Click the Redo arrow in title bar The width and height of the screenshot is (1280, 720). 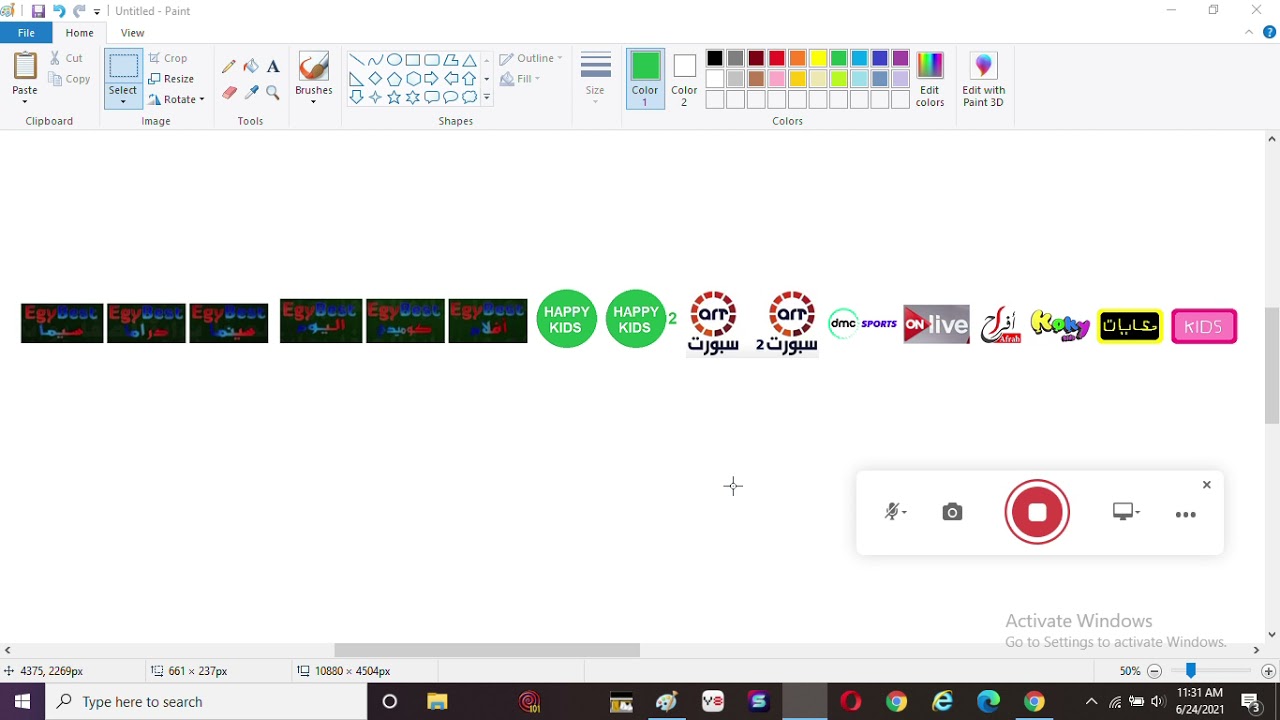(x=79, y=11)
